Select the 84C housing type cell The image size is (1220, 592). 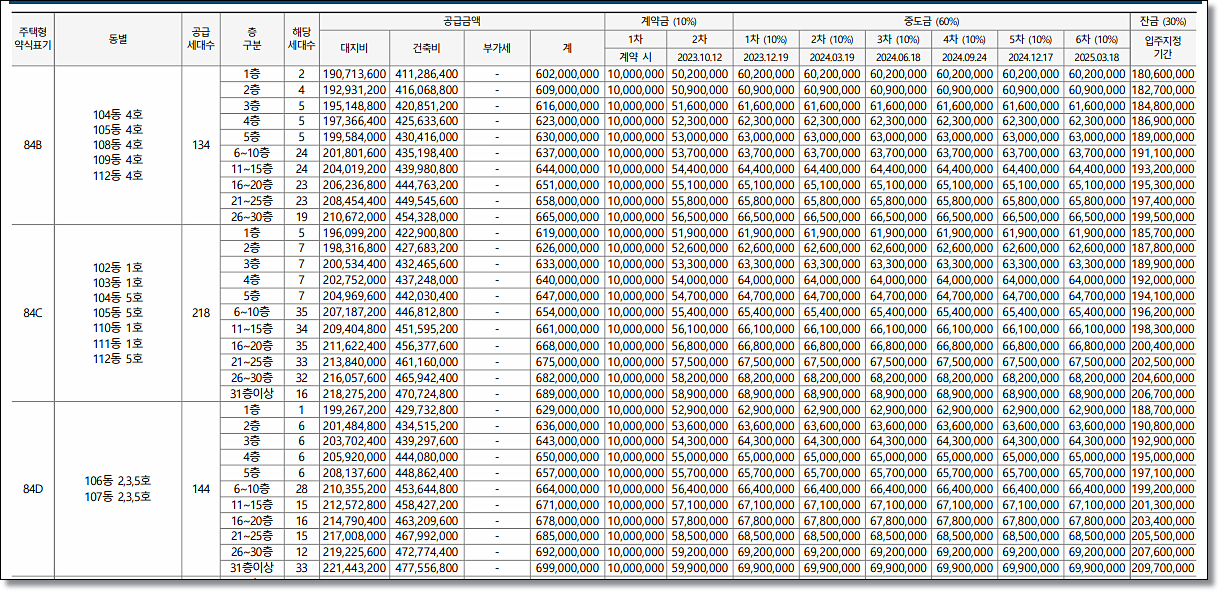coord(33,312)
